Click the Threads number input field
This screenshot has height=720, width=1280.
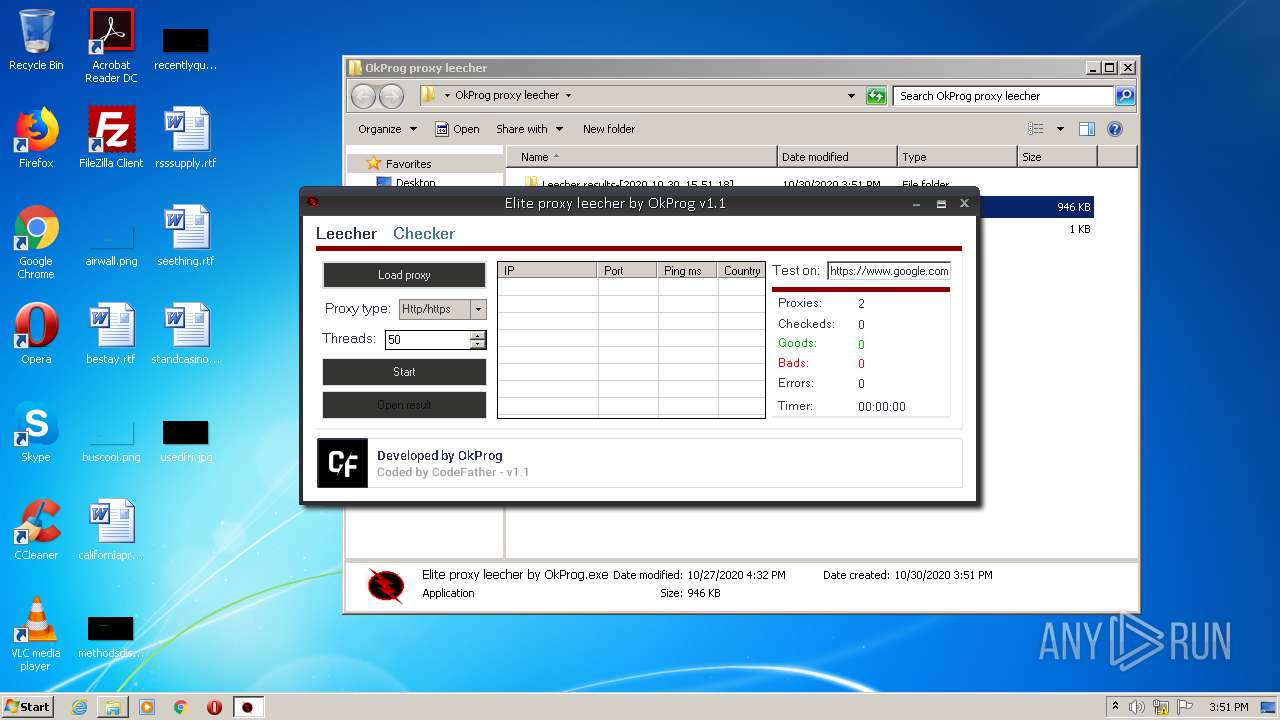(427, 340)
